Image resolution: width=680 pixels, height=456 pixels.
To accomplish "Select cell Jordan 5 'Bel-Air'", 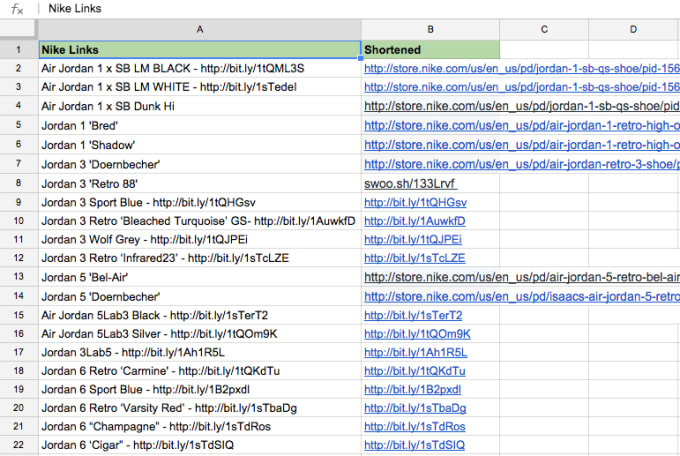I will [x=199, y=277].
